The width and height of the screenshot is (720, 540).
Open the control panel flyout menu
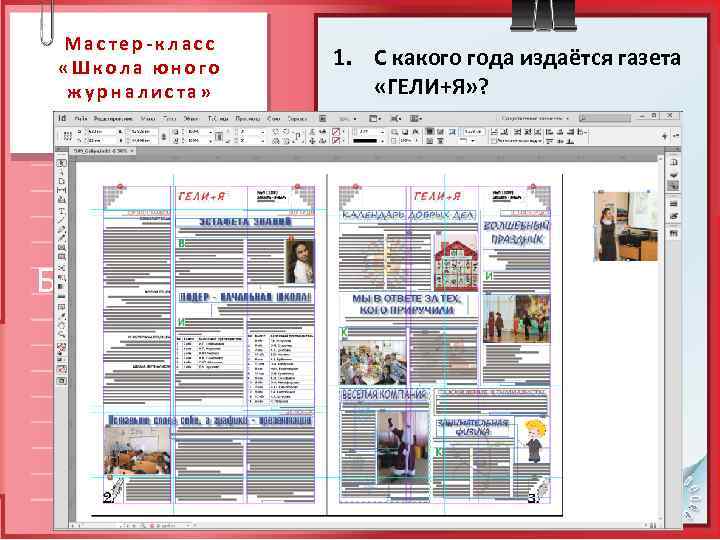(x=676, y=135)
